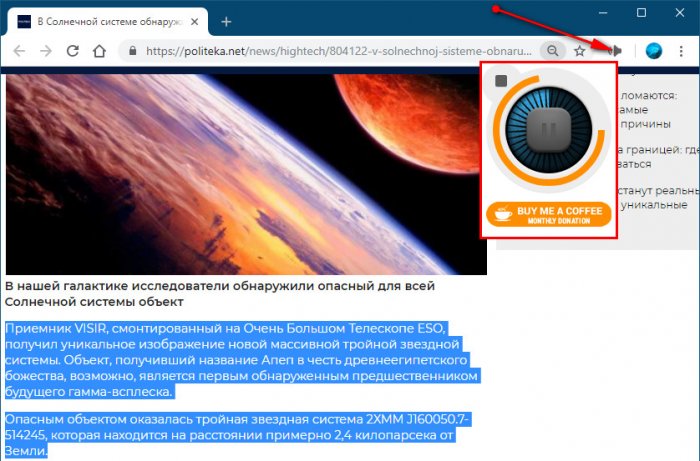
Task: Go forward to the next page
Action: tap(46, 51)
